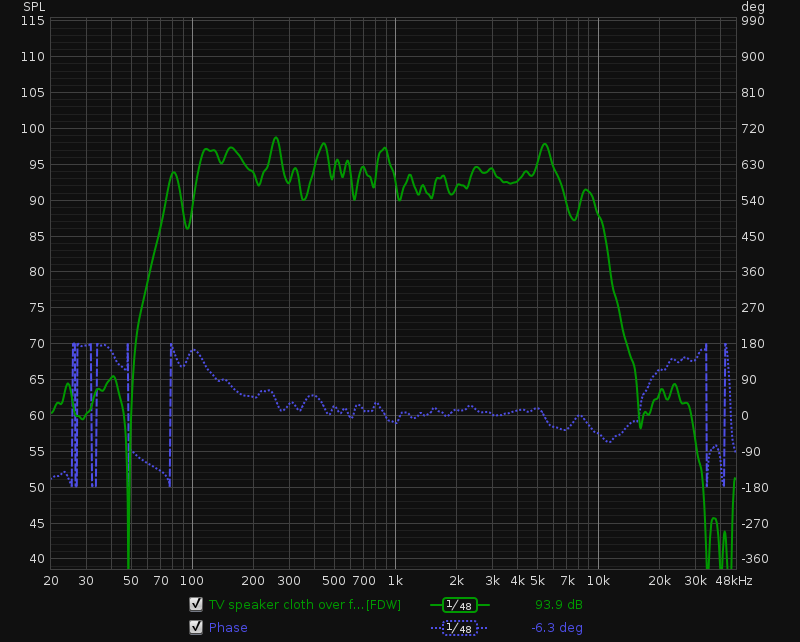This screenshot has height=642, width=800.
Task: Click the 1k frequency axis label
Action: 395,581
